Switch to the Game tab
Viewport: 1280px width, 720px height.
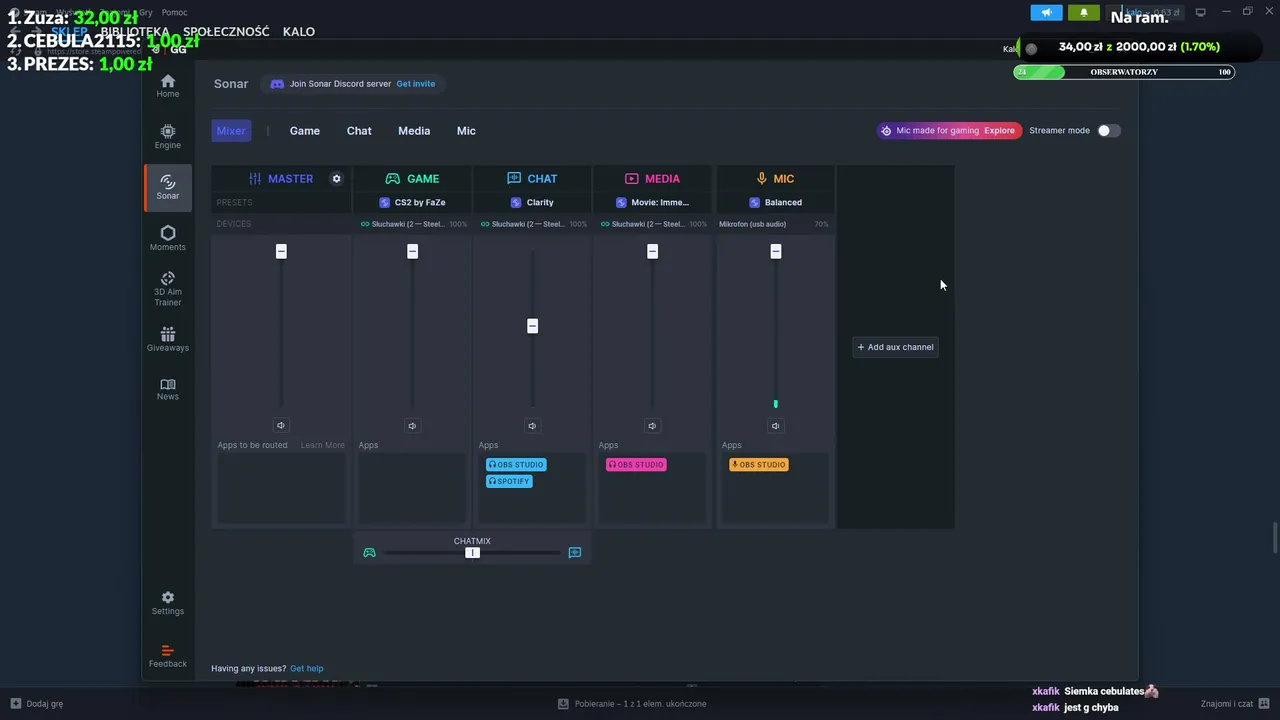pyautogui.click(x=305, y=131)
